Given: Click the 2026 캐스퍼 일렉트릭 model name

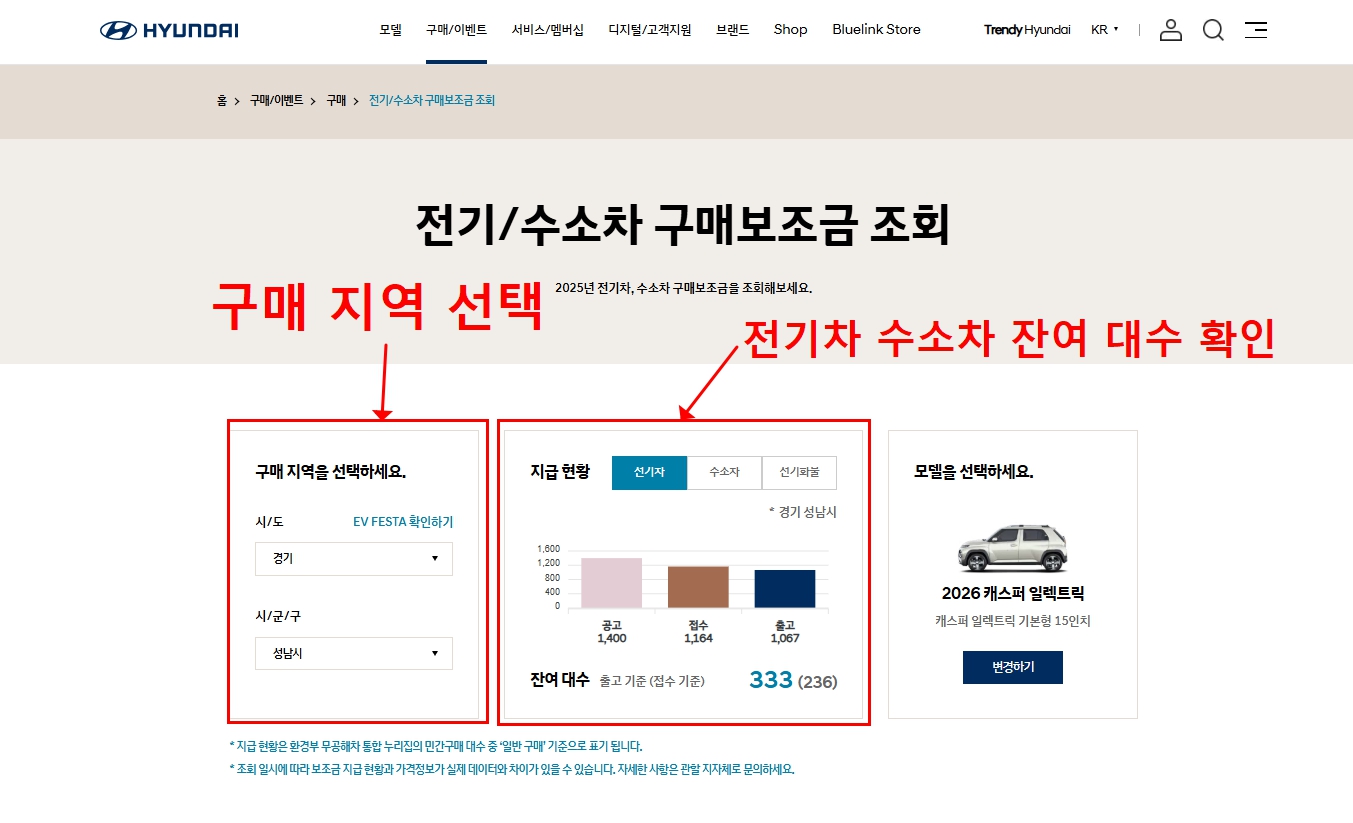Looking at the screenshot, I should point(1013,594).
